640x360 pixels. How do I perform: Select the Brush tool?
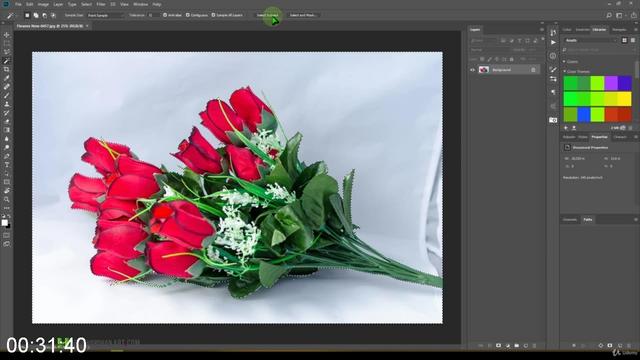[x=7, y=96]
